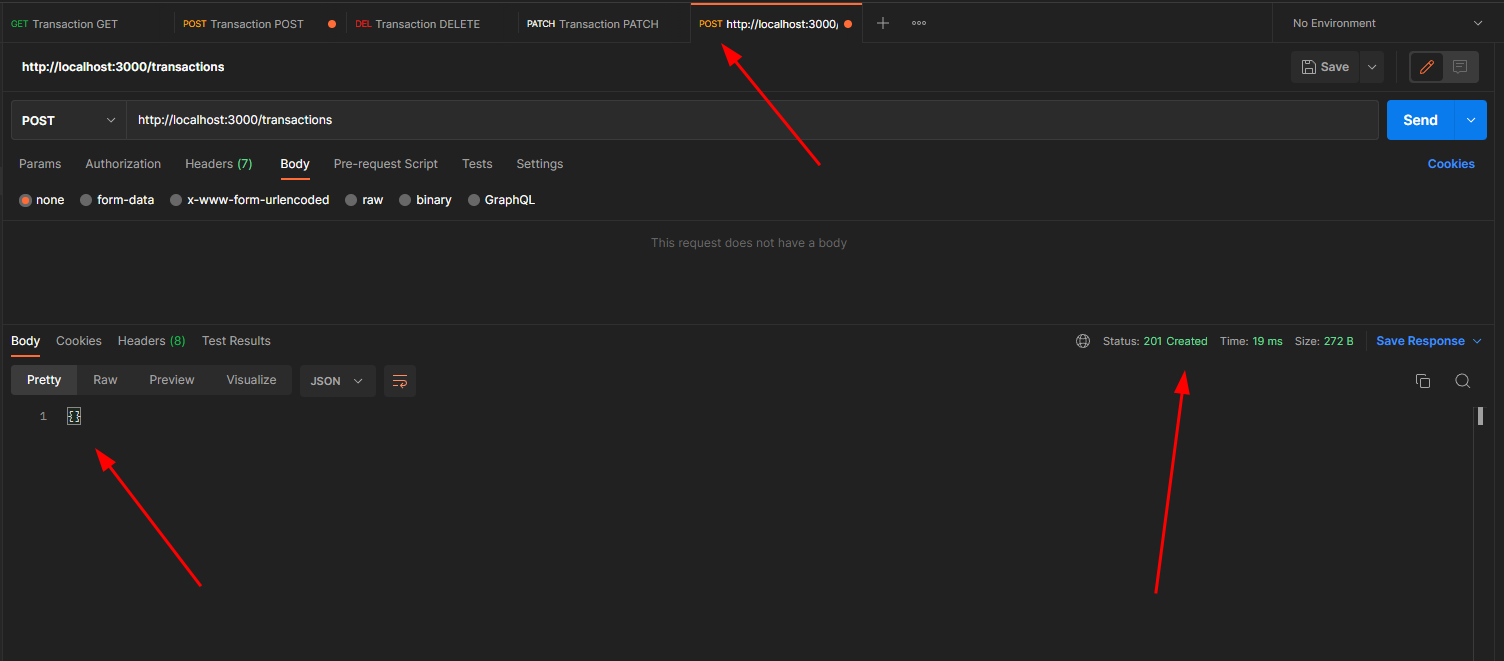The image size is (1504, 661).
Task: Open the request Params tab
Action: pyautogui.click(x=40, y=164)
